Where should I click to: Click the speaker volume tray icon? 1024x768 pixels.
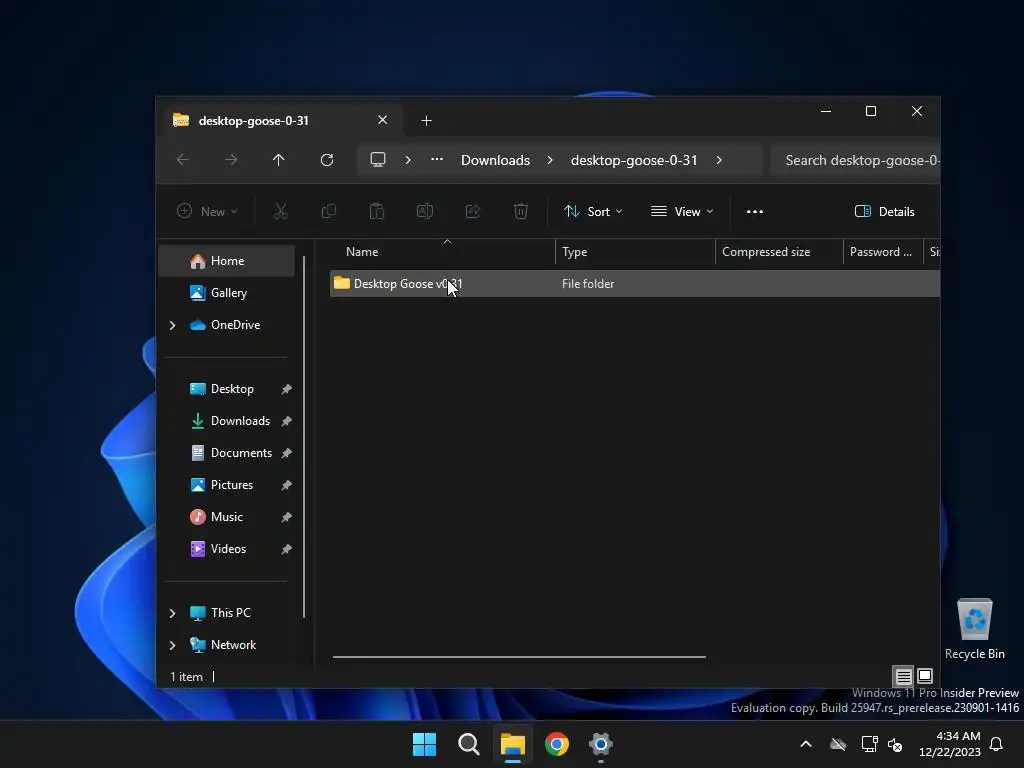click(x=895, y=744)
